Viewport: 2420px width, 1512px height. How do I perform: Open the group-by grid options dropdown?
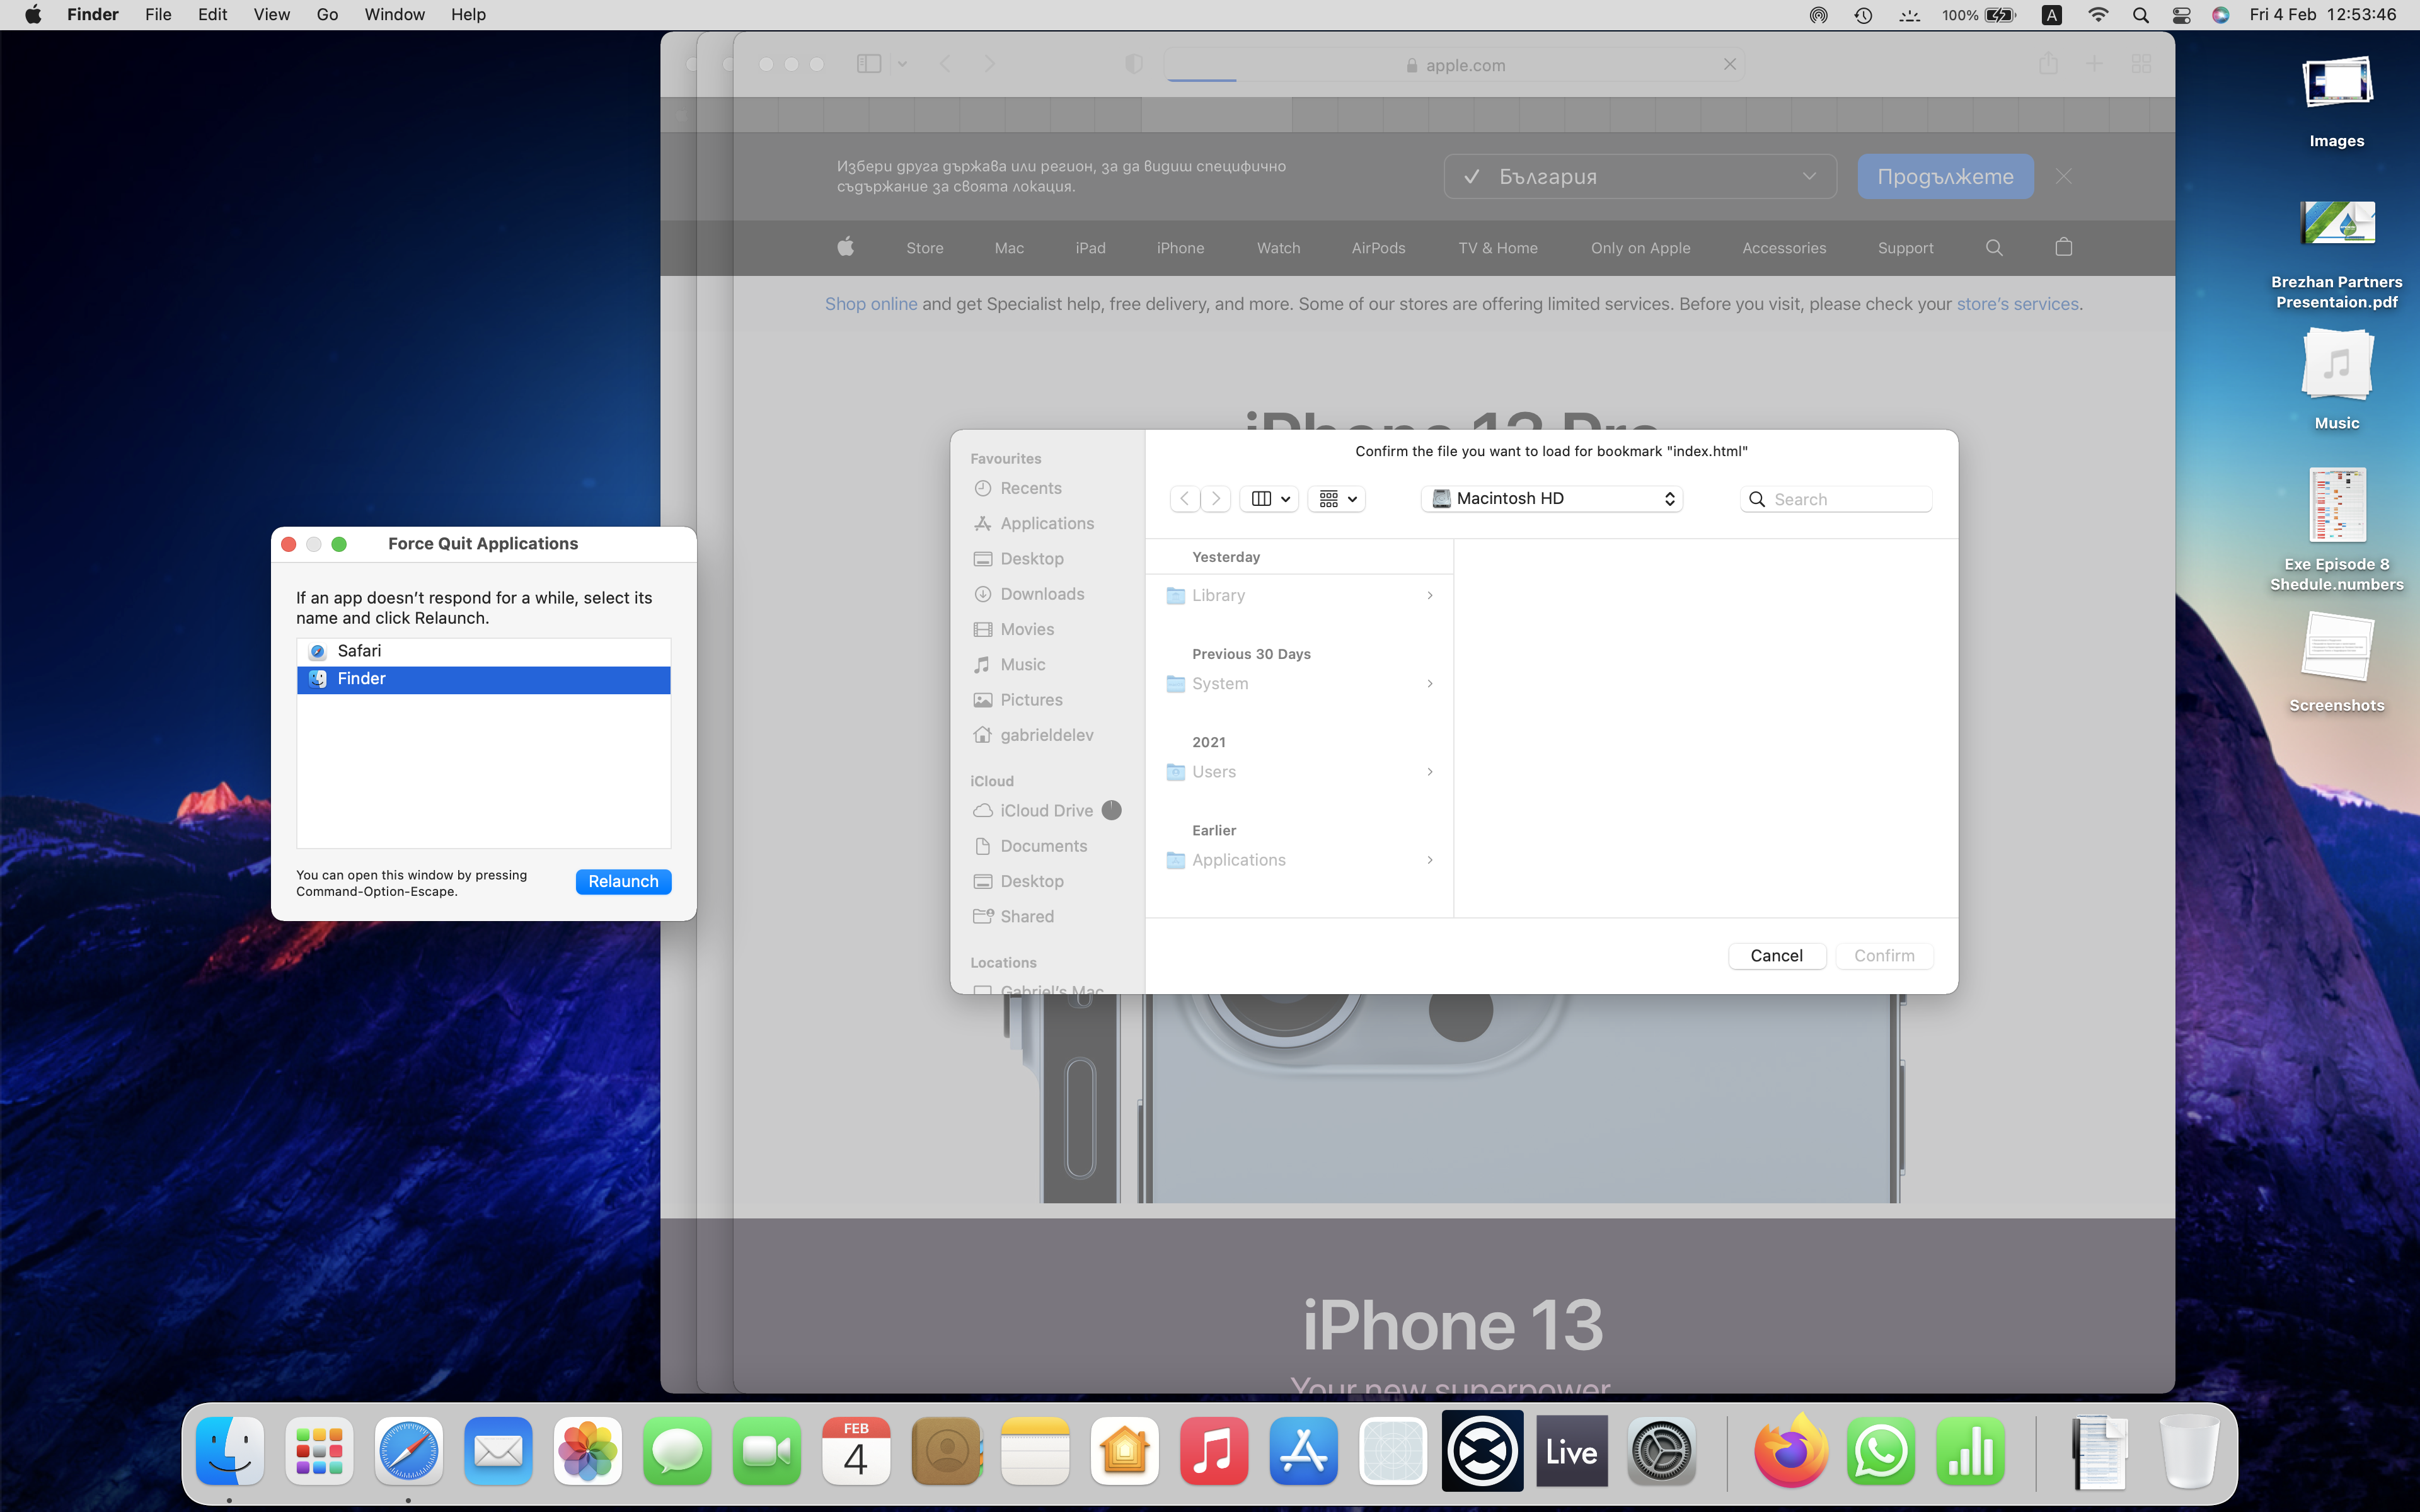click(1337, 499)
